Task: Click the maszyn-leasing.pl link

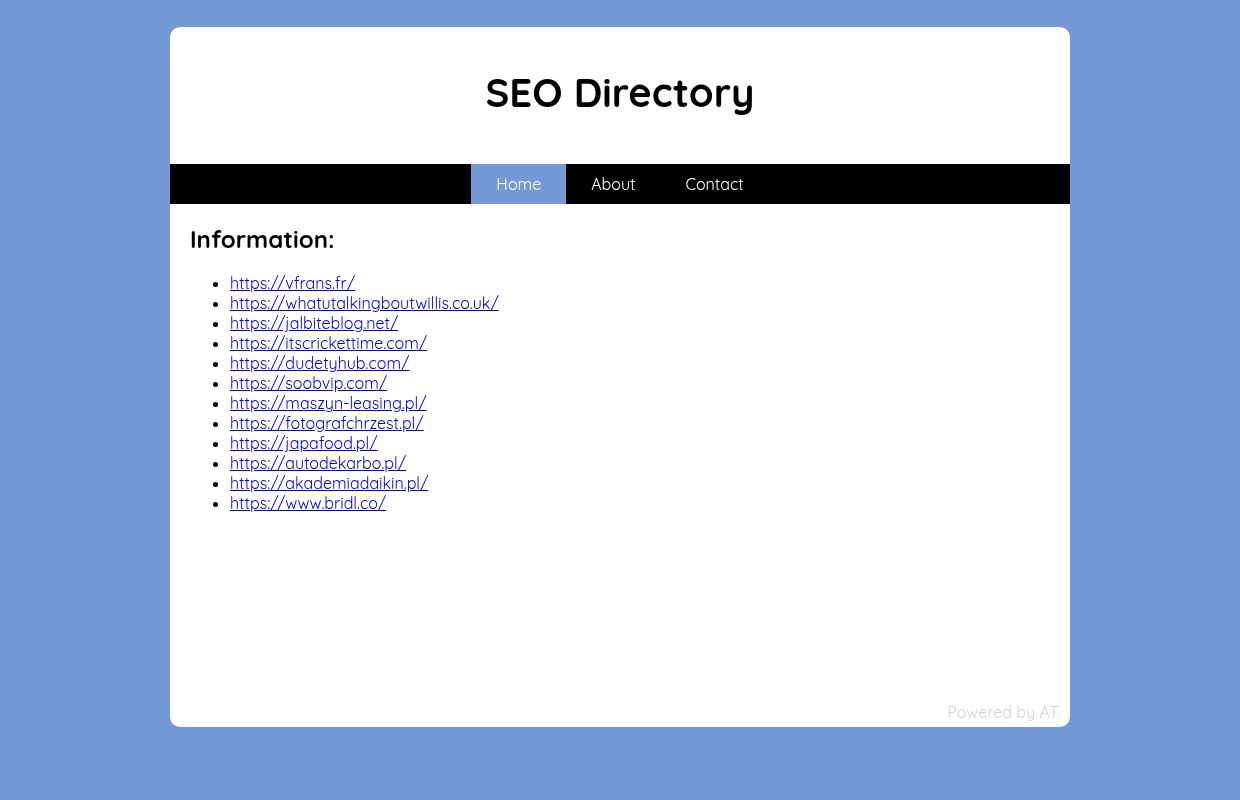Action: point(328,403)
